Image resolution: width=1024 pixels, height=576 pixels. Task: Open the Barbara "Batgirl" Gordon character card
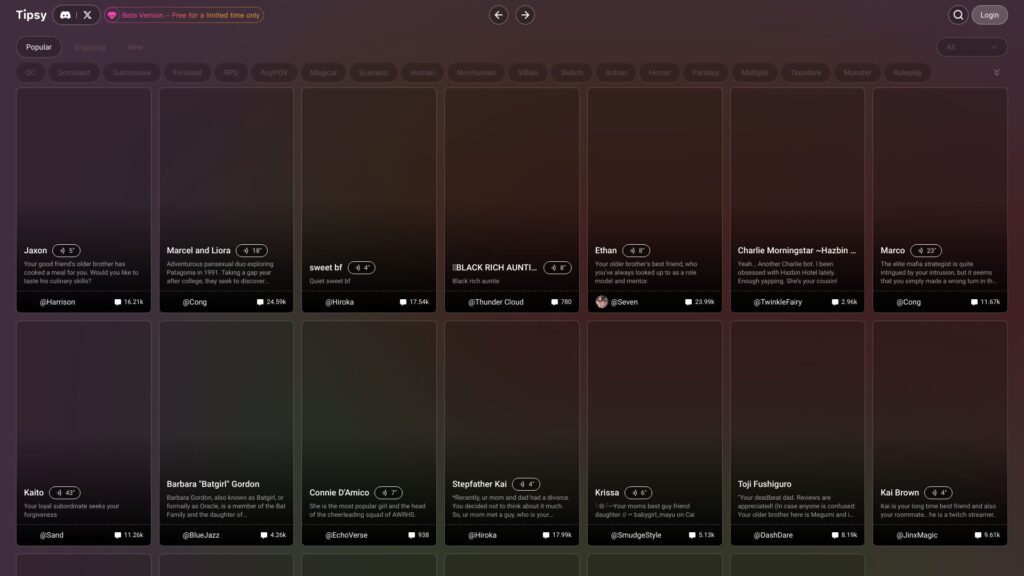tap(226, 433)
